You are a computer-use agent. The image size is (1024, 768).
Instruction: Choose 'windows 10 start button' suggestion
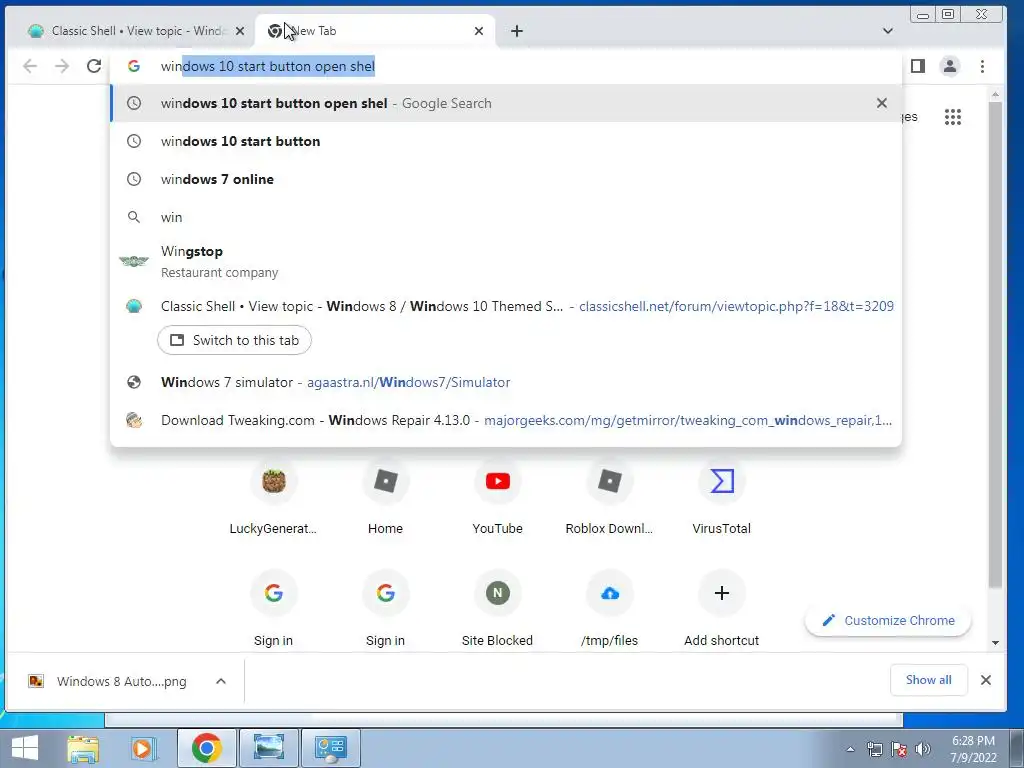pos(506,141)
